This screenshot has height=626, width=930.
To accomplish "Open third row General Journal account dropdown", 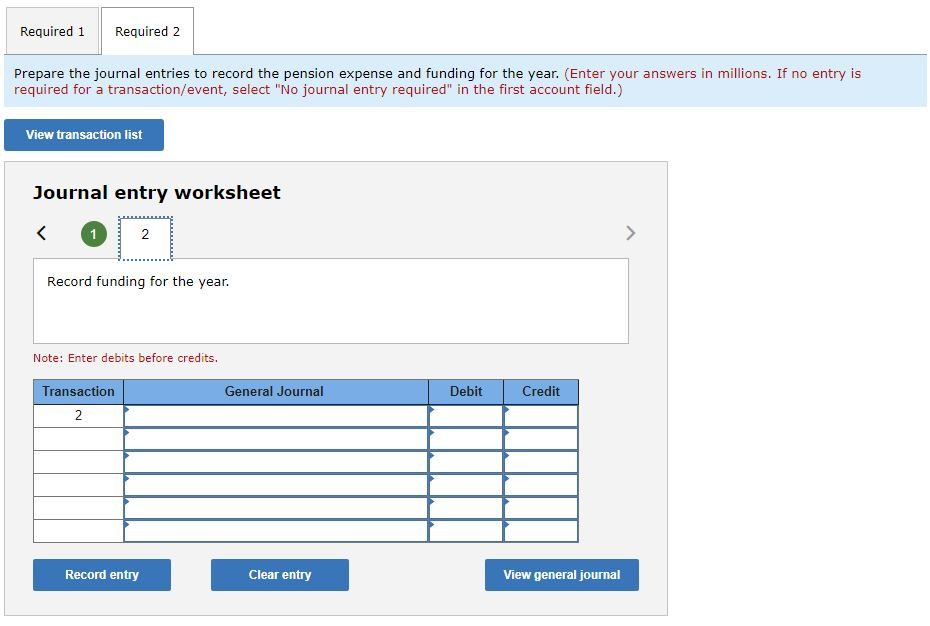I will coord(276,462).
